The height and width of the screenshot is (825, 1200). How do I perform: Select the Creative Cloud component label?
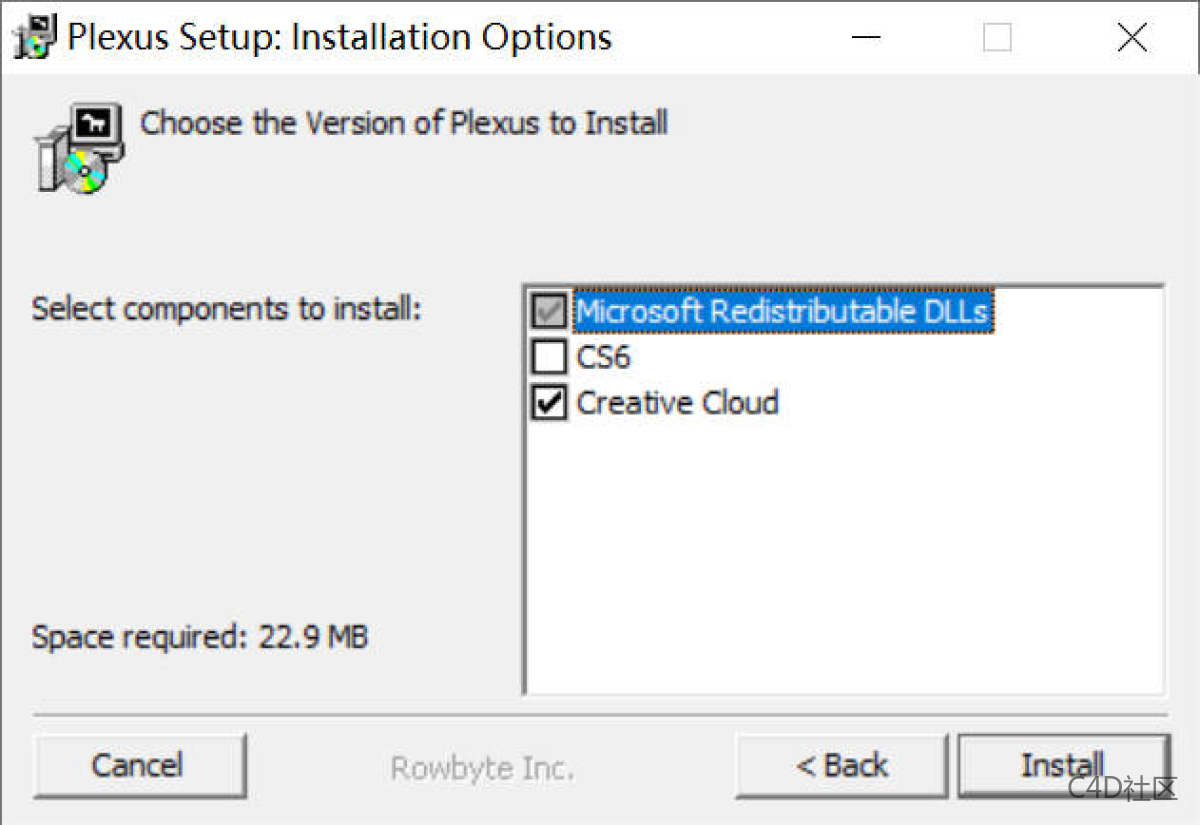coord(677,403)
